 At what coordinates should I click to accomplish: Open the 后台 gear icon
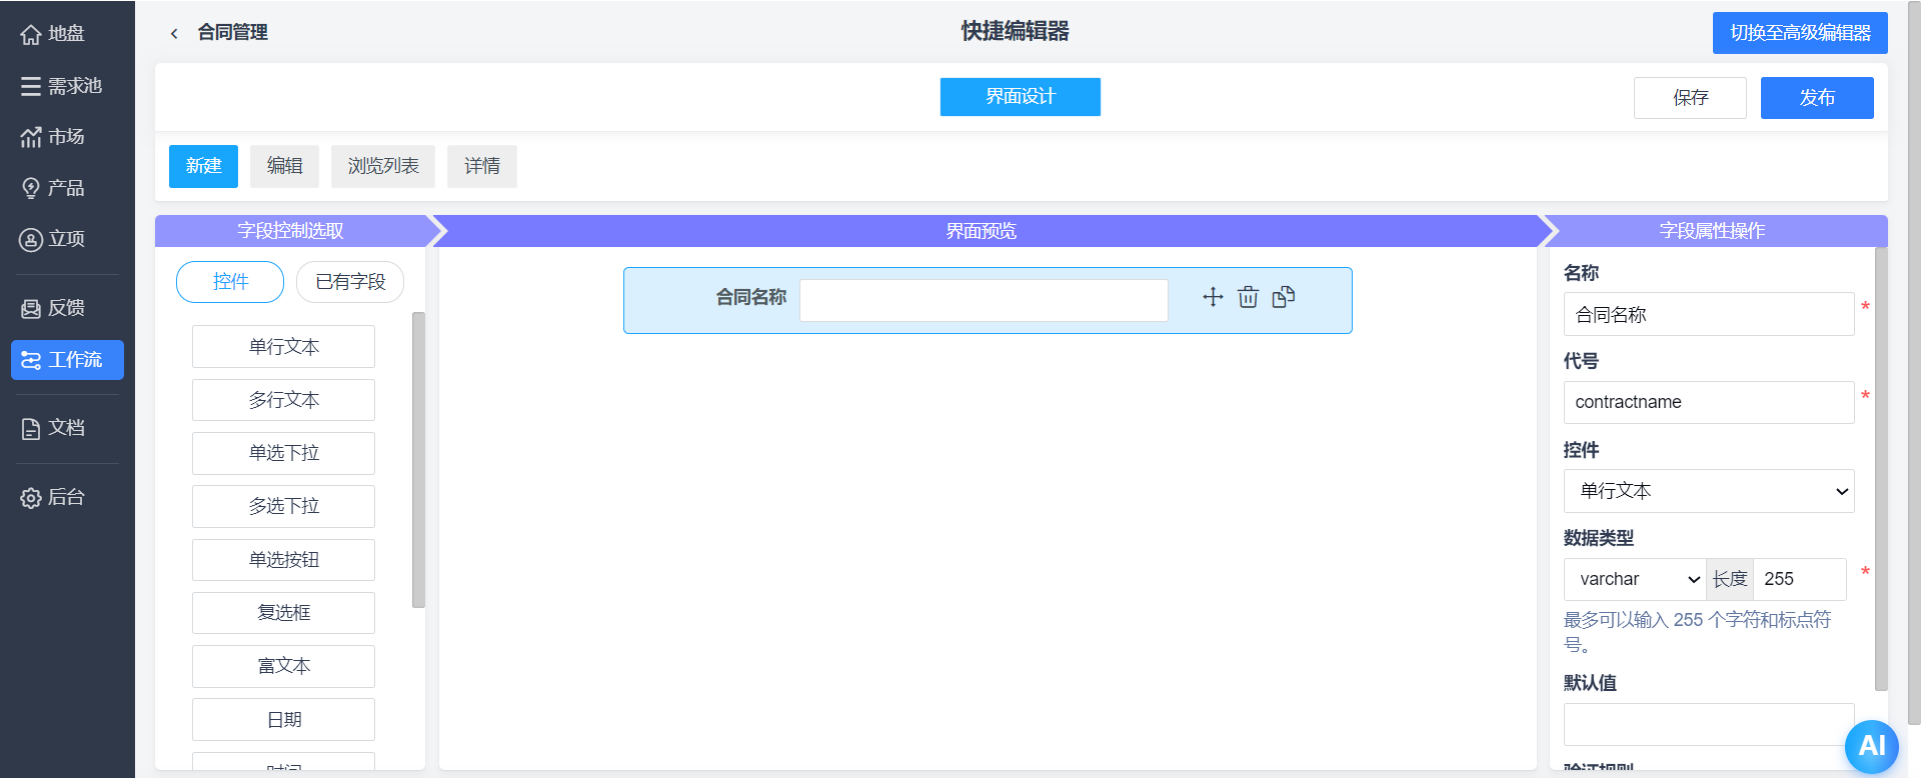coord(31,497)
